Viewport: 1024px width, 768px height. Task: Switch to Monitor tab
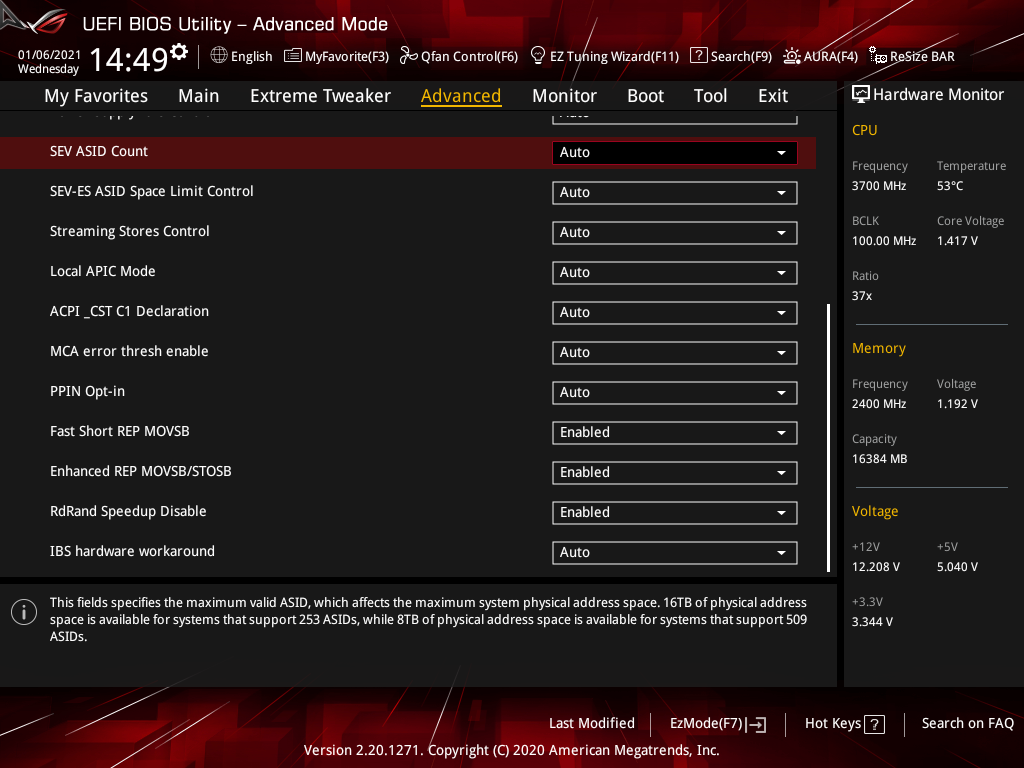[x=564, y=96]
